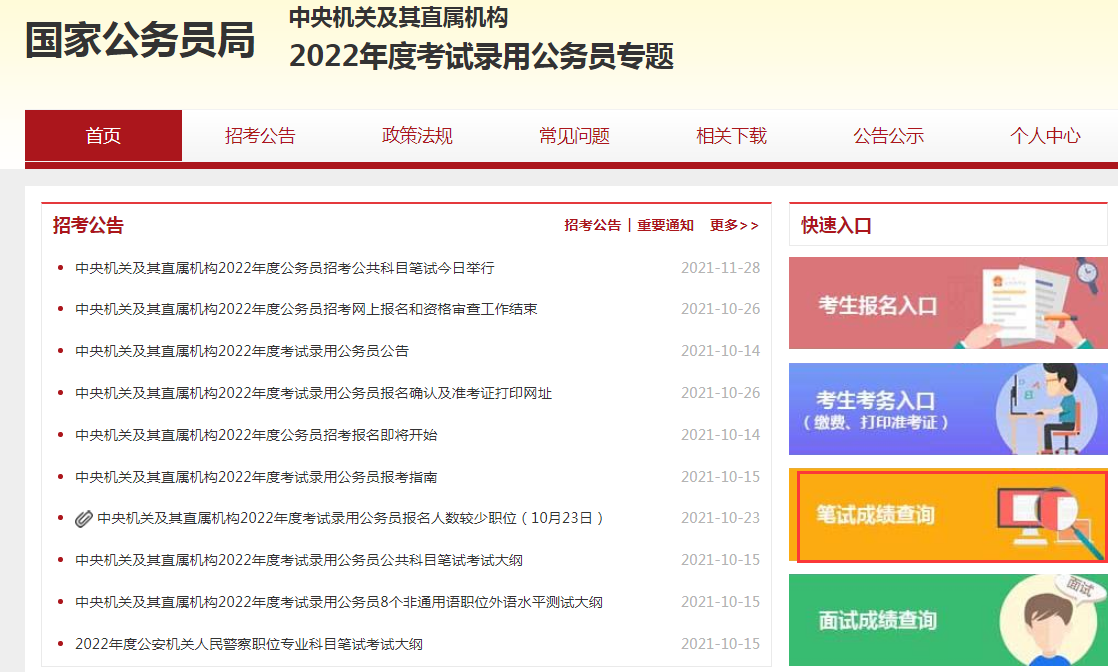Open the 相关下载 navigation item

pos(731,136)
